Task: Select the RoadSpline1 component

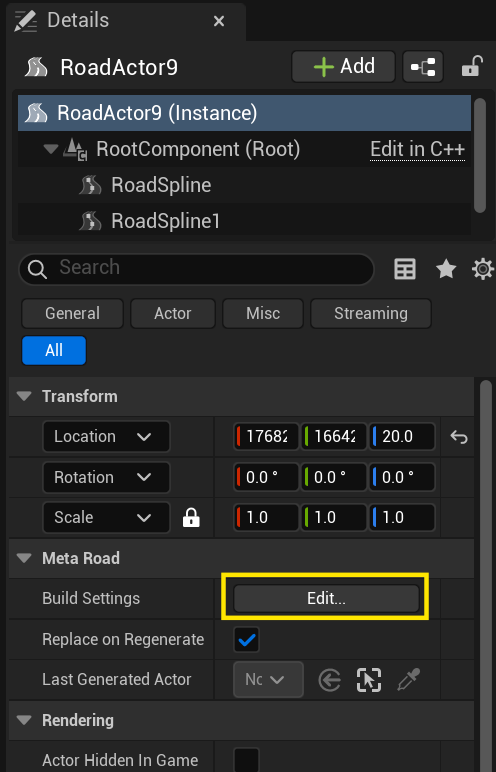Action: click(165, 221)
